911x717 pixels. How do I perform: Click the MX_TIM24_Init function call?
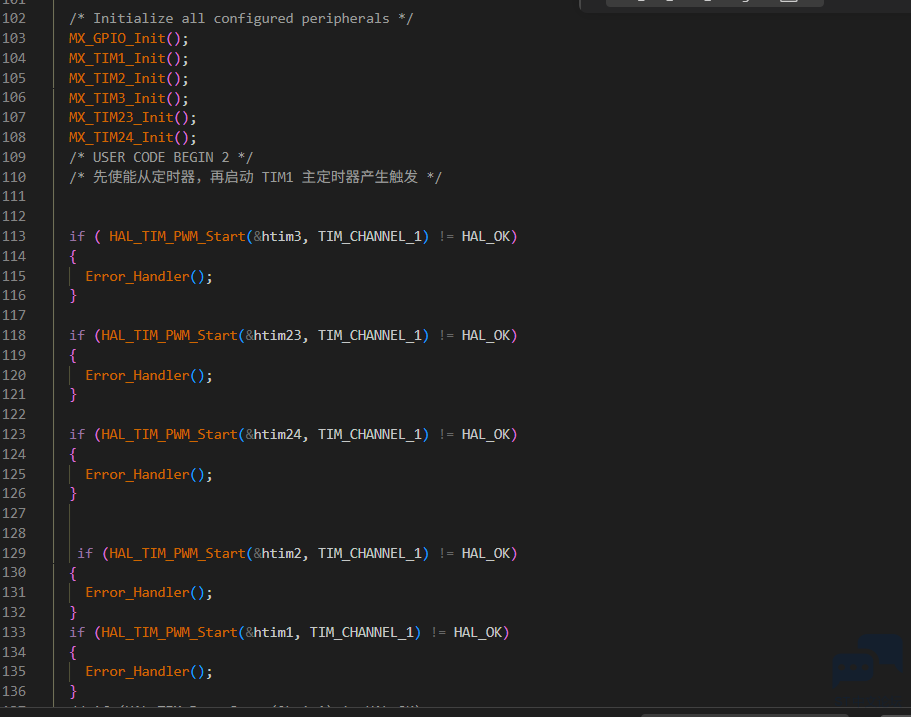tap(132, 138)
